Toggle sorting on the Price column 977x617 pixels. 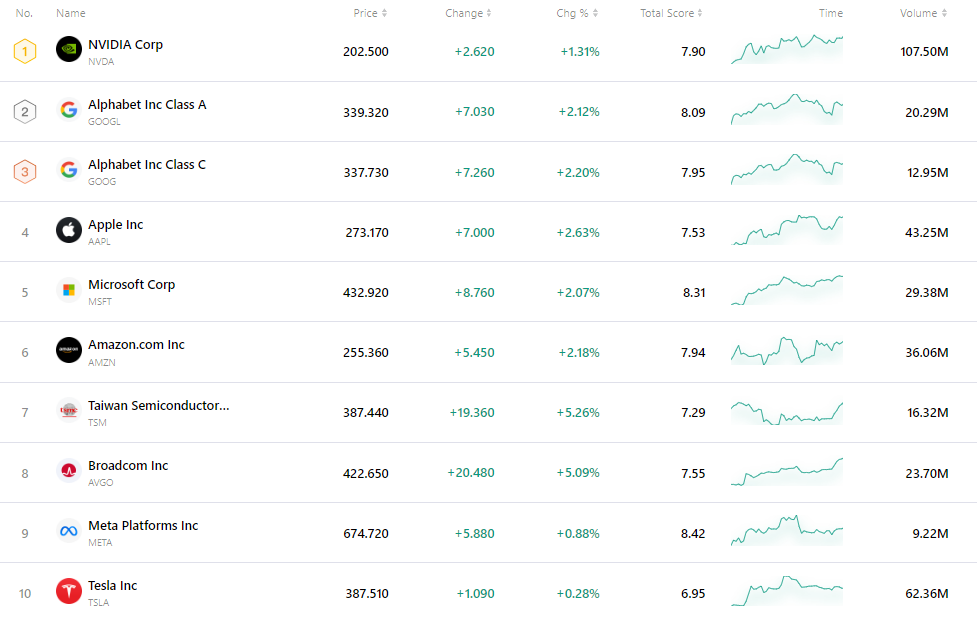point(384,13)
